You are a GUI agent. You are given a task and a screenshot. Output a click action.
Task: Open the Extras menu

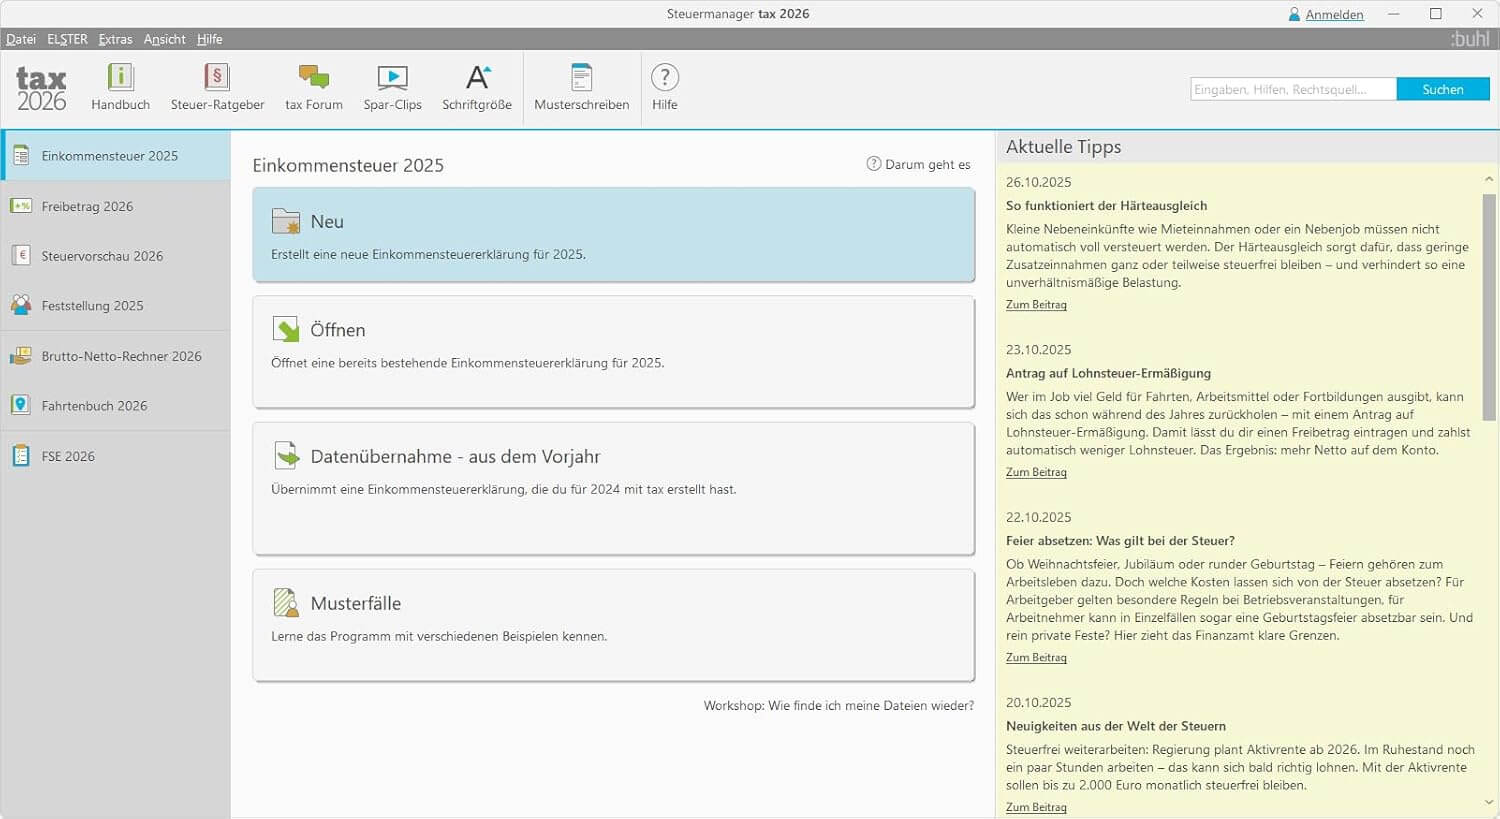(x=115, y=39)
